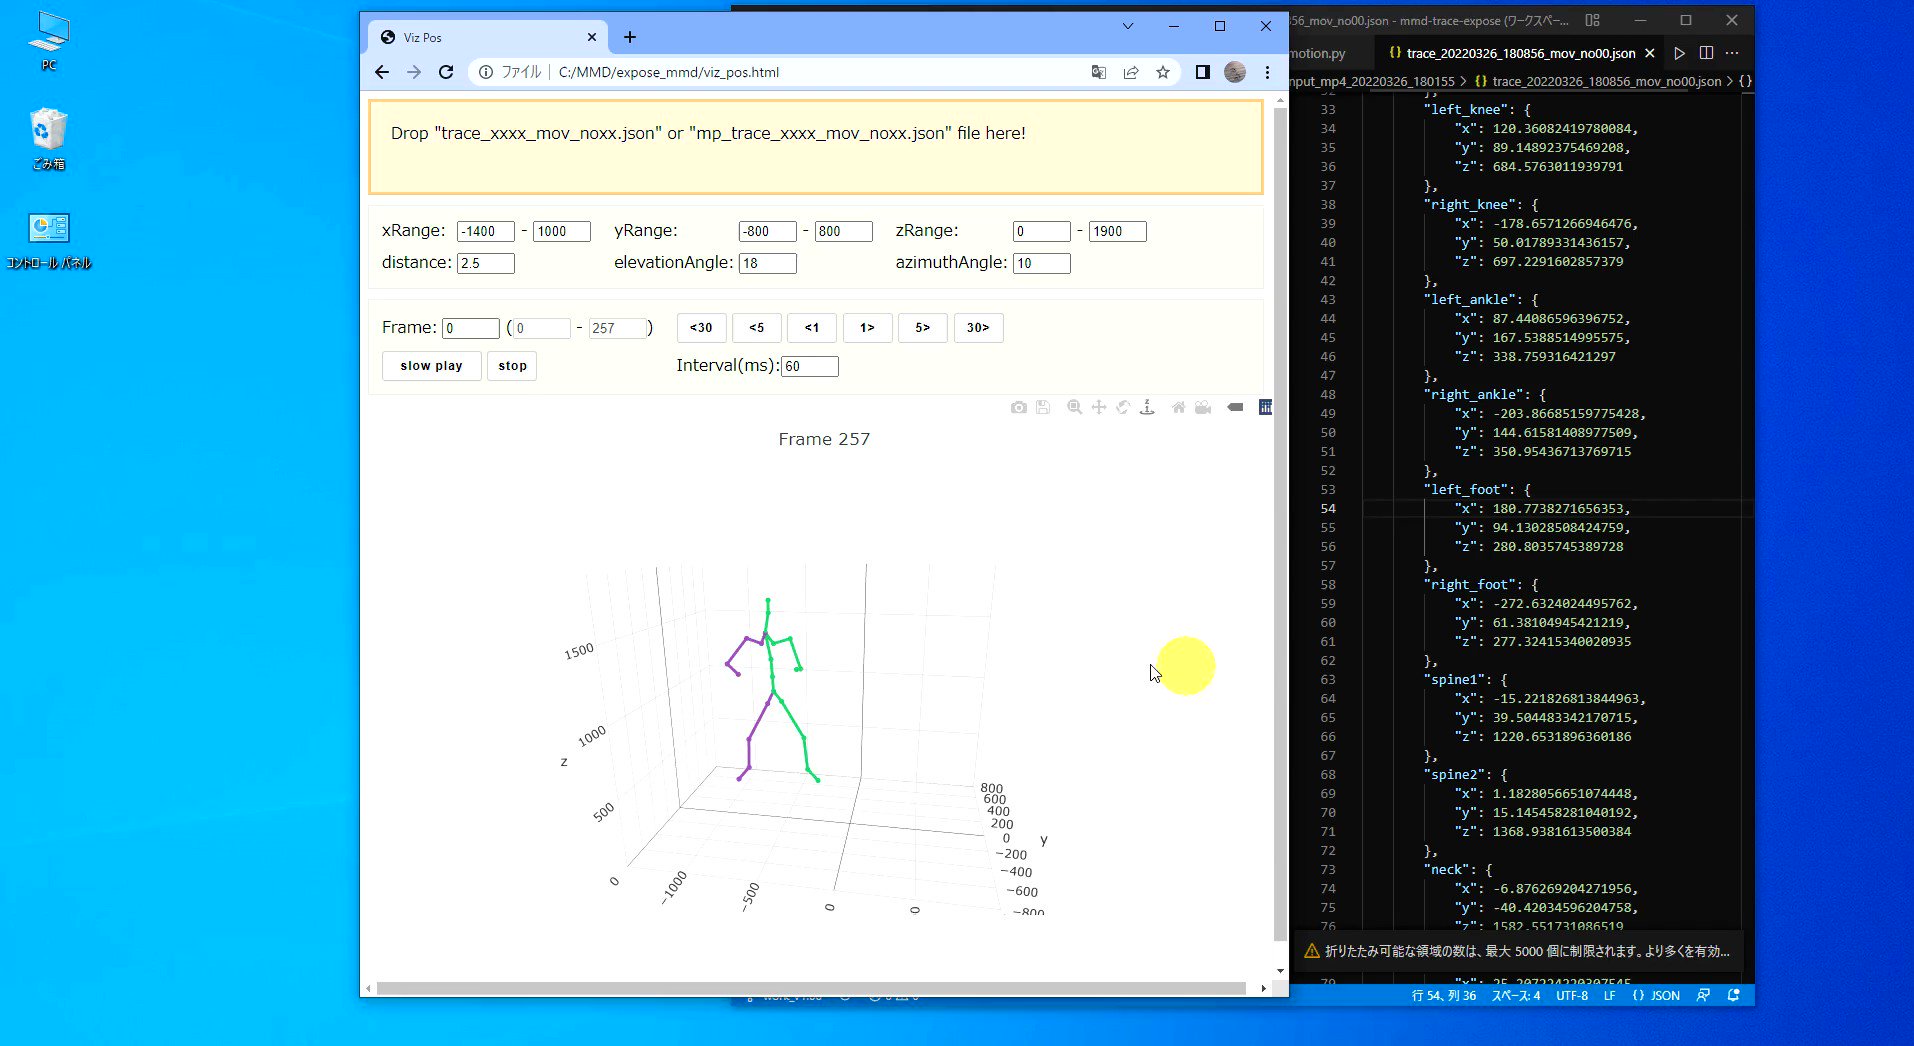The width and height of the screenshot is (1914, 1046).
Task: Open PC desktop icon
Action: [49, 42]
